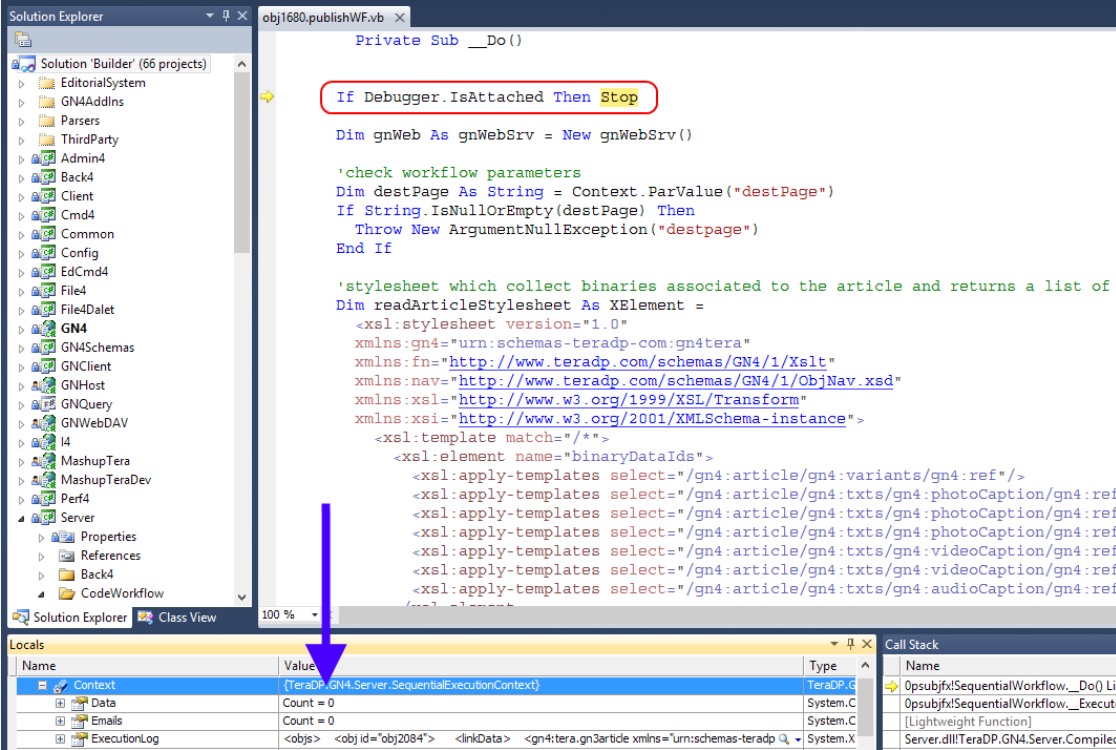The height and width of the screenshot is (750, 1116).
Task: Pin the Solution Explorer panel
Action: 226,16
